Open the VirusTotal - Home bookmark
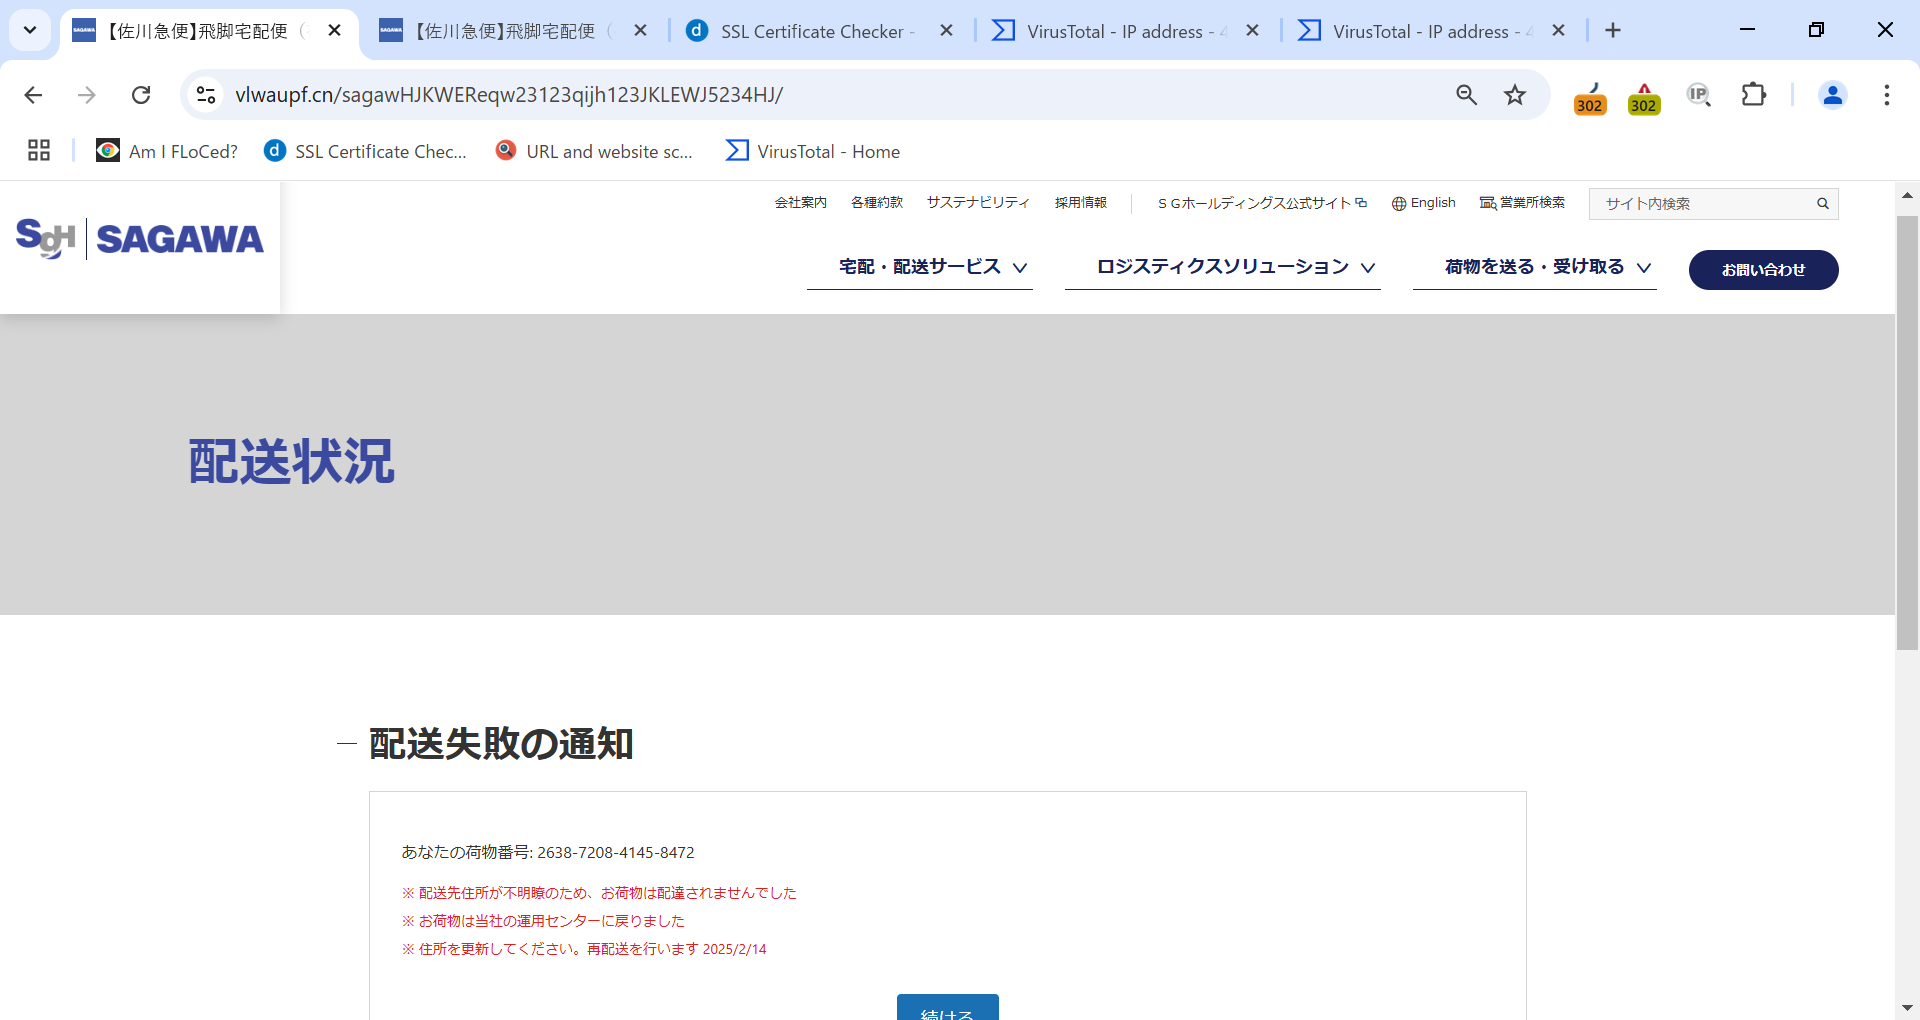The image size is (1920, 1020). point(813,151)
